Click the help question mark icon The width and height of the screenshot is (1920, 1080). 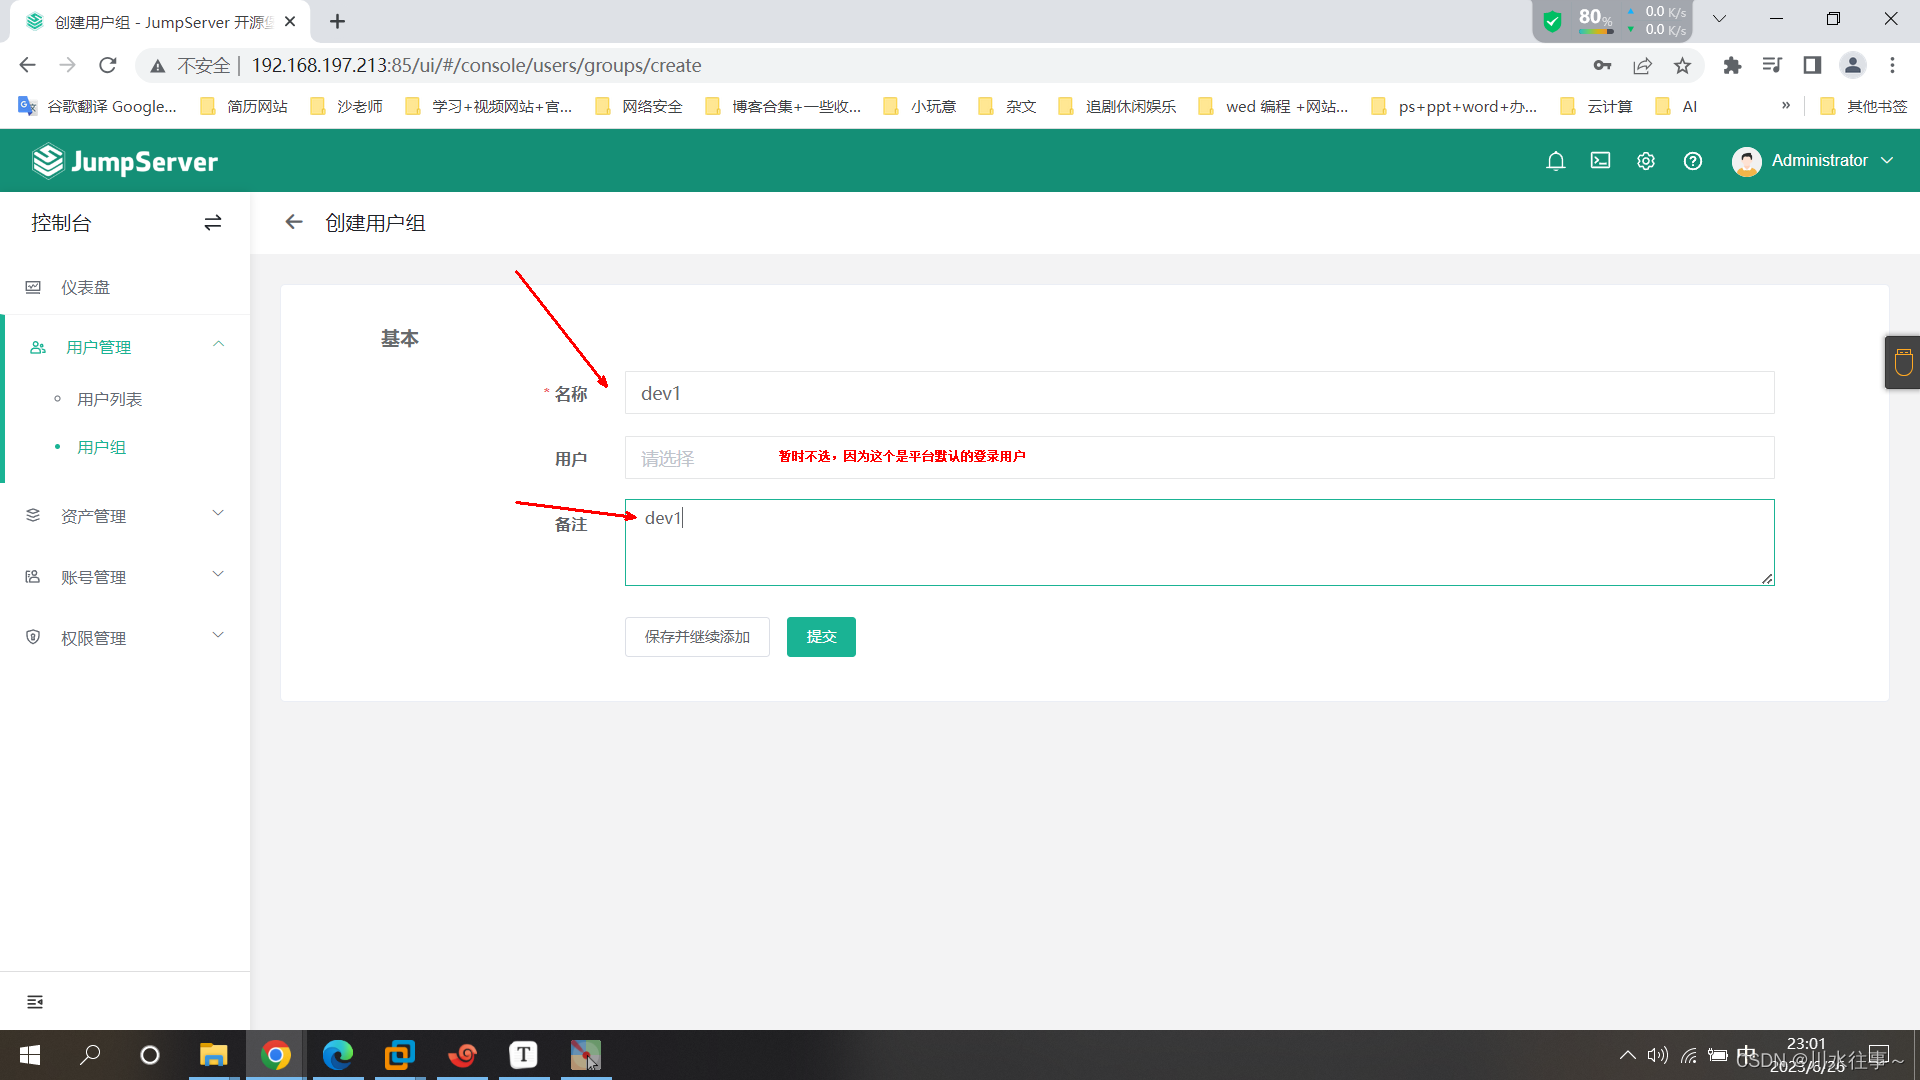coord(1692,161)
